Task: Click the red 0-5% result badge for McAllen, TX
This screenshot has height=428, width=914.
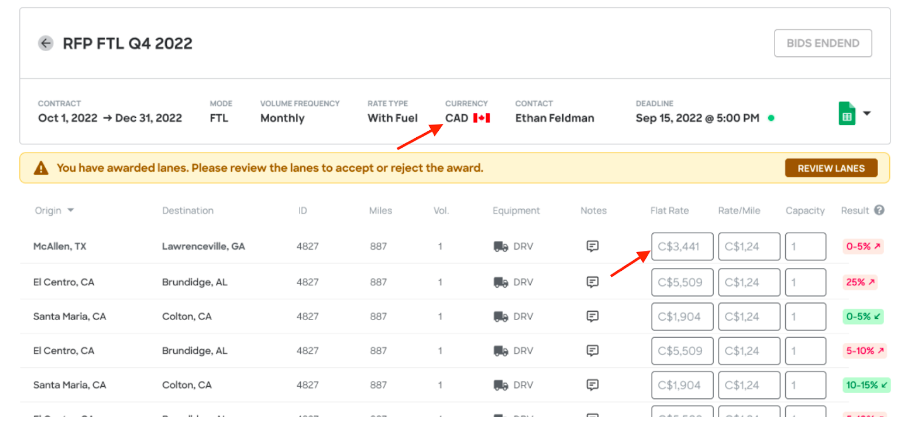Action: coord(863,247)
